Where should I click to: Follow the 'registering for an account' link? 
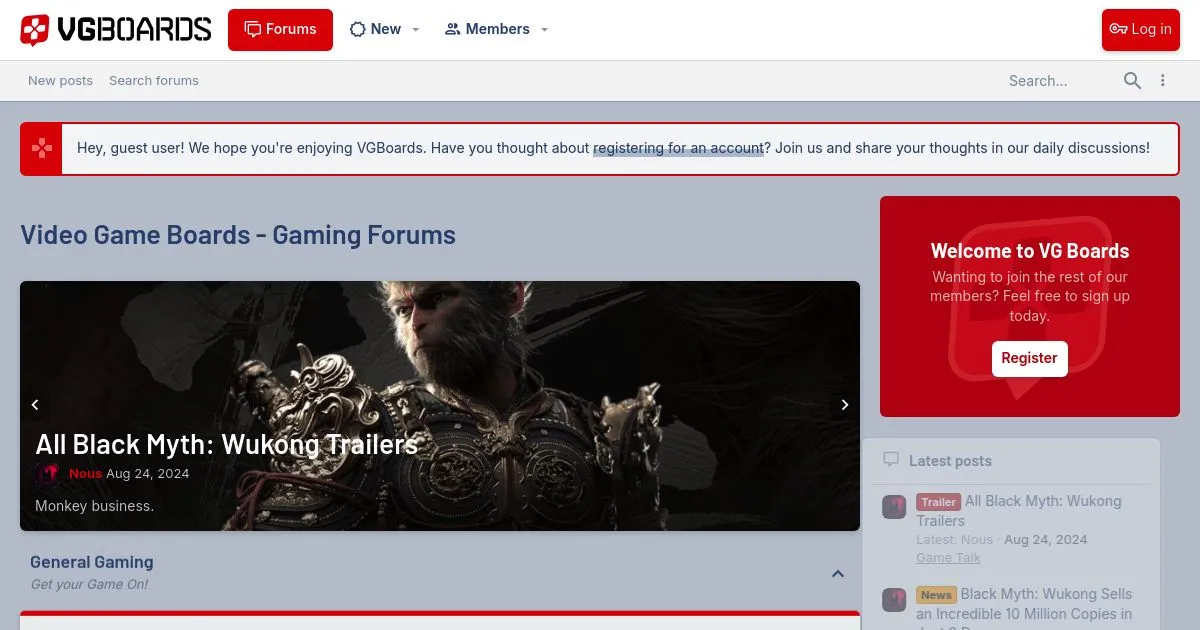[x=678, y=148]
